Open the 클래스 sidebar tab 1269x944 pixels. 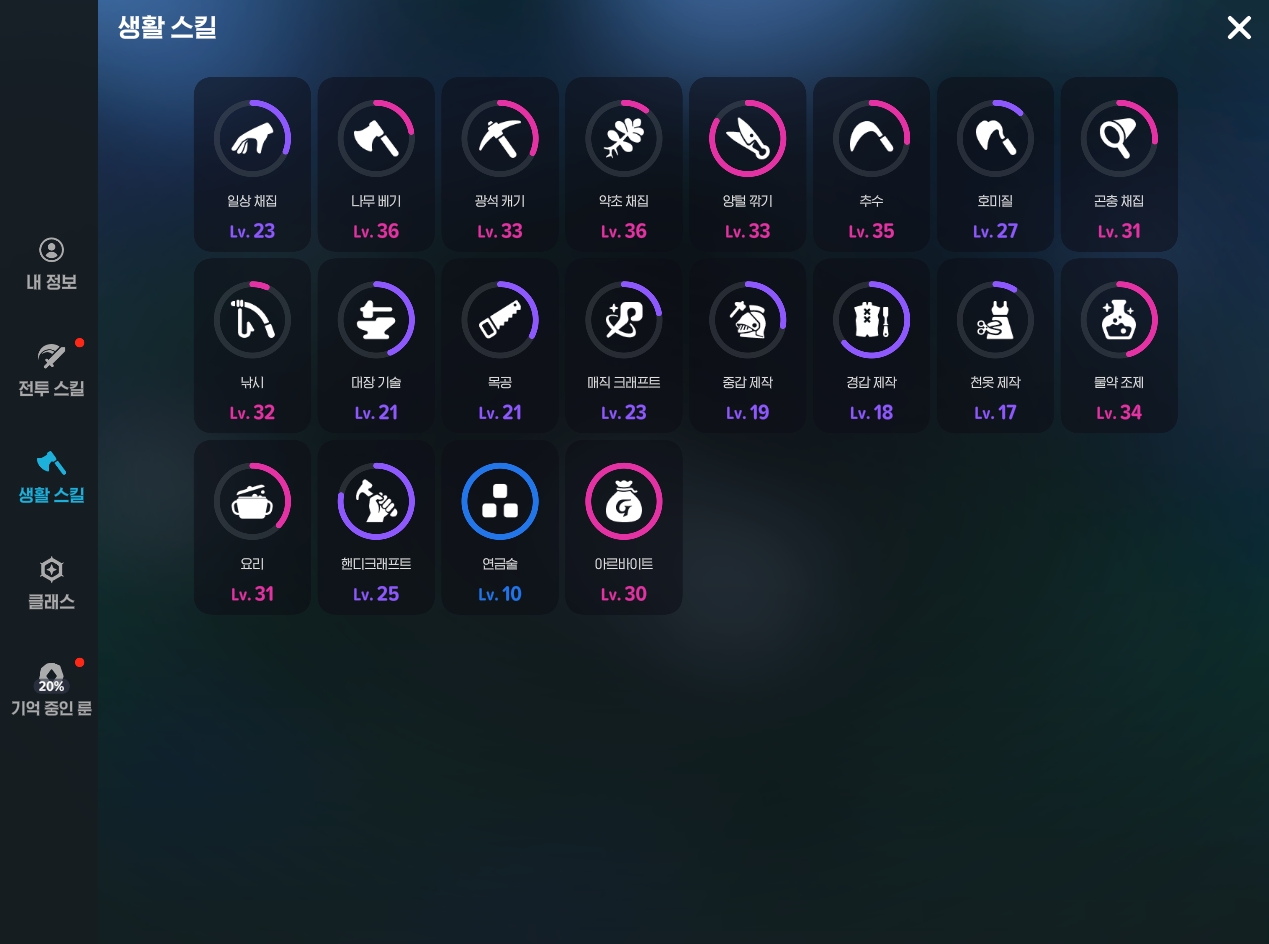(x=51, y=584)
